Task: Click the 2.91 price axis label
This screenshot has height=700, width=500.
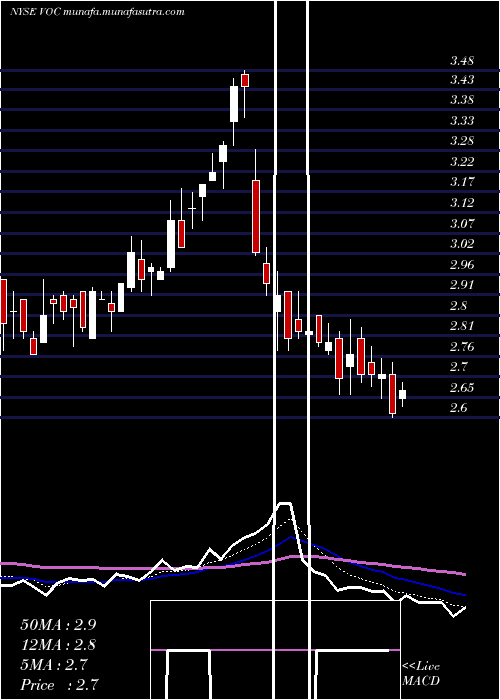Action: coord(462,285)
